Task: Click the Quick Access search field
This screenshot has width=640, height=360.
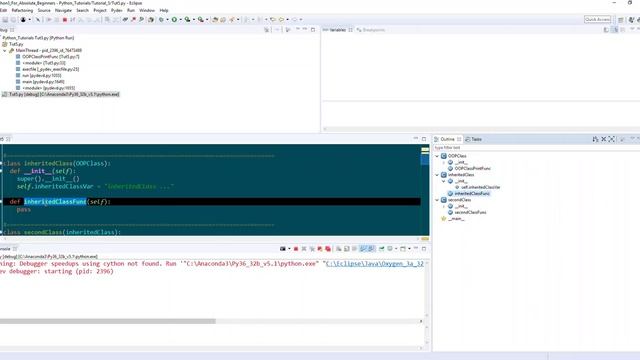Action: click(598, 20)
